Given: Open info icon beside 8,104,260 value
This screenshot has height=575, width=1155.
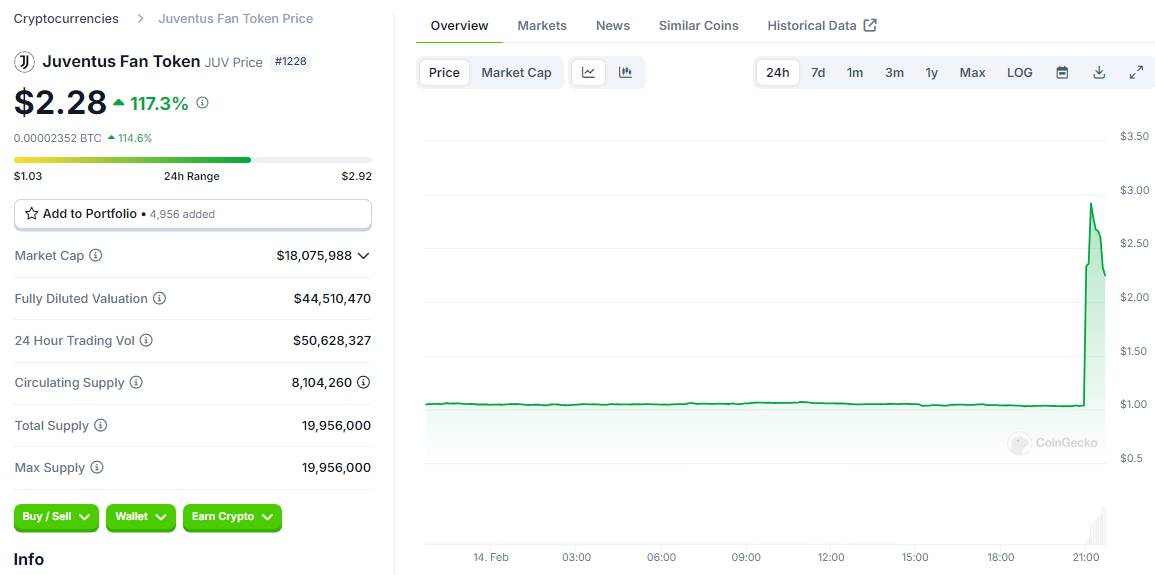Looking at the screenshot, I should 364,382.
